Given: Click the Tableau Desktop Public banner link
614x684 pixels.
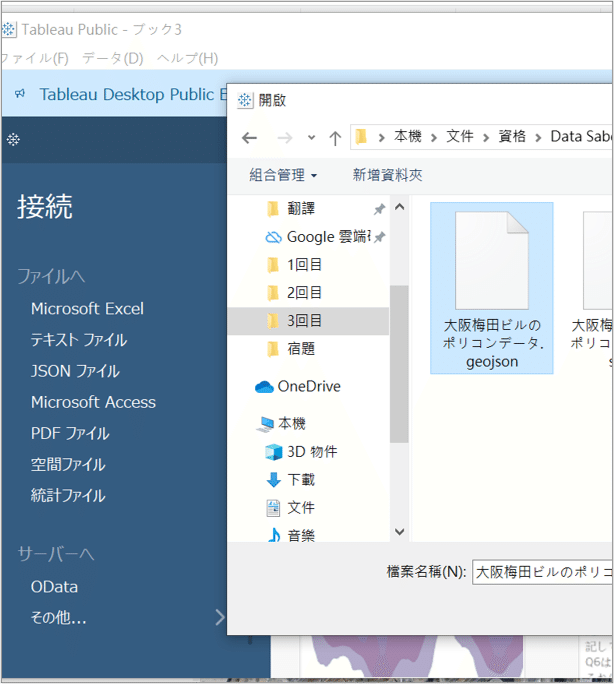Looking at the screenshot, I should [x=133, y=94].
